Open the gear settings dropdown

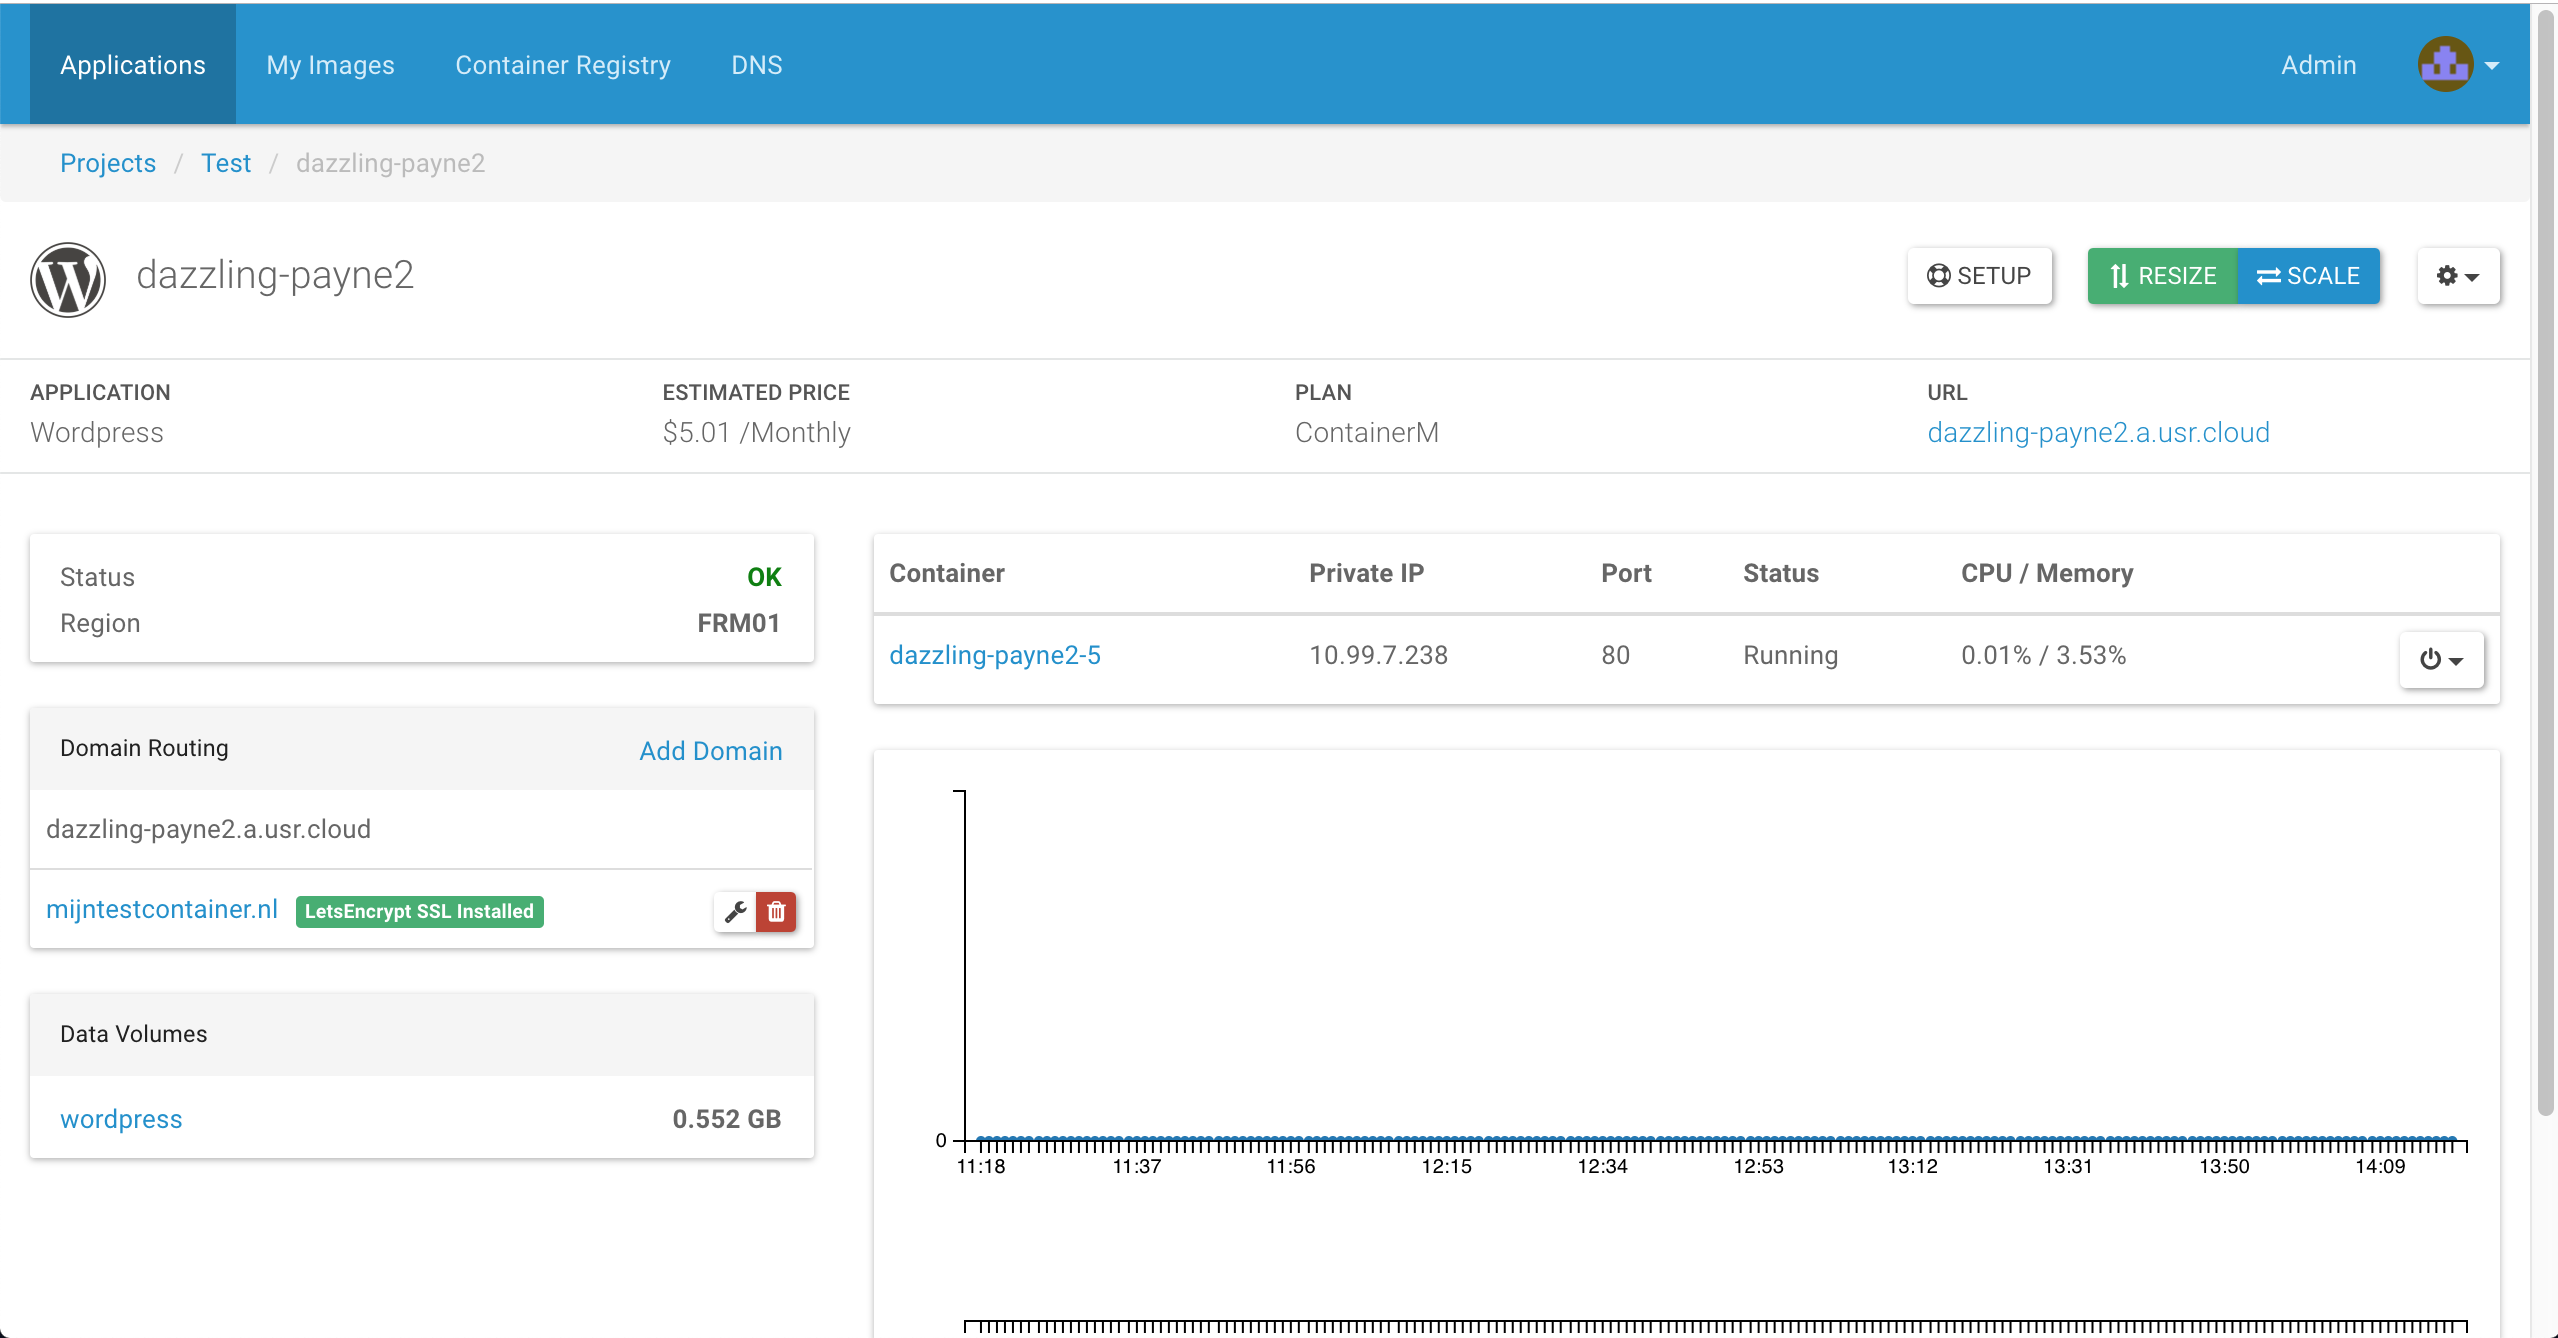coord(2458,276)
